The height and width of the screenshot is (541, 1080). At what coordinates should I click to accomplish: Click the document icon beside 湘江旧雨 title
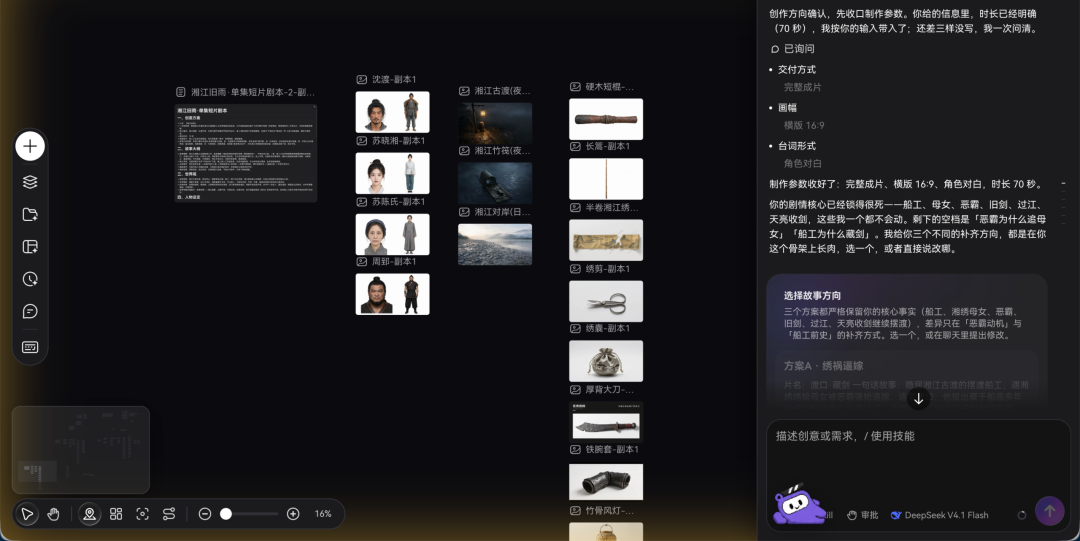click(x=180, y=92)
